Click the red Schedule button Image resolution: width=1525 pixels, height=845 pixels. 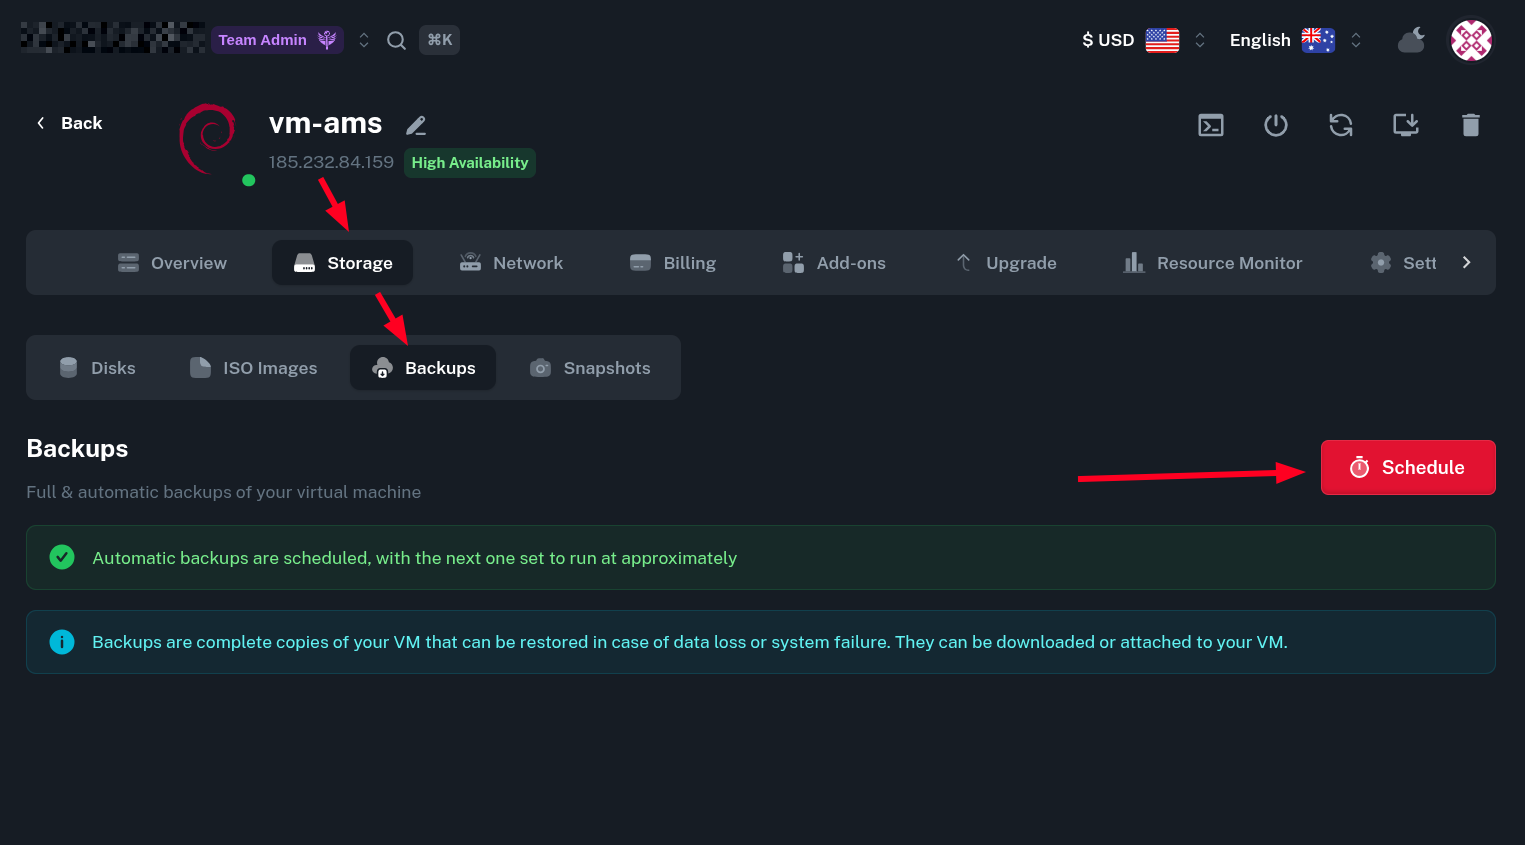click(1407, 467)
